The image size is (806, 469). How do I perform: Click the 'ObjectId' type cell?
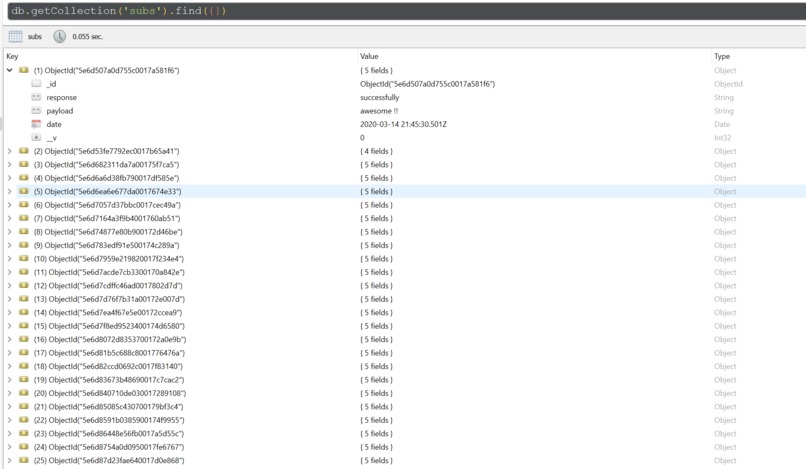[x=728, y=84]
